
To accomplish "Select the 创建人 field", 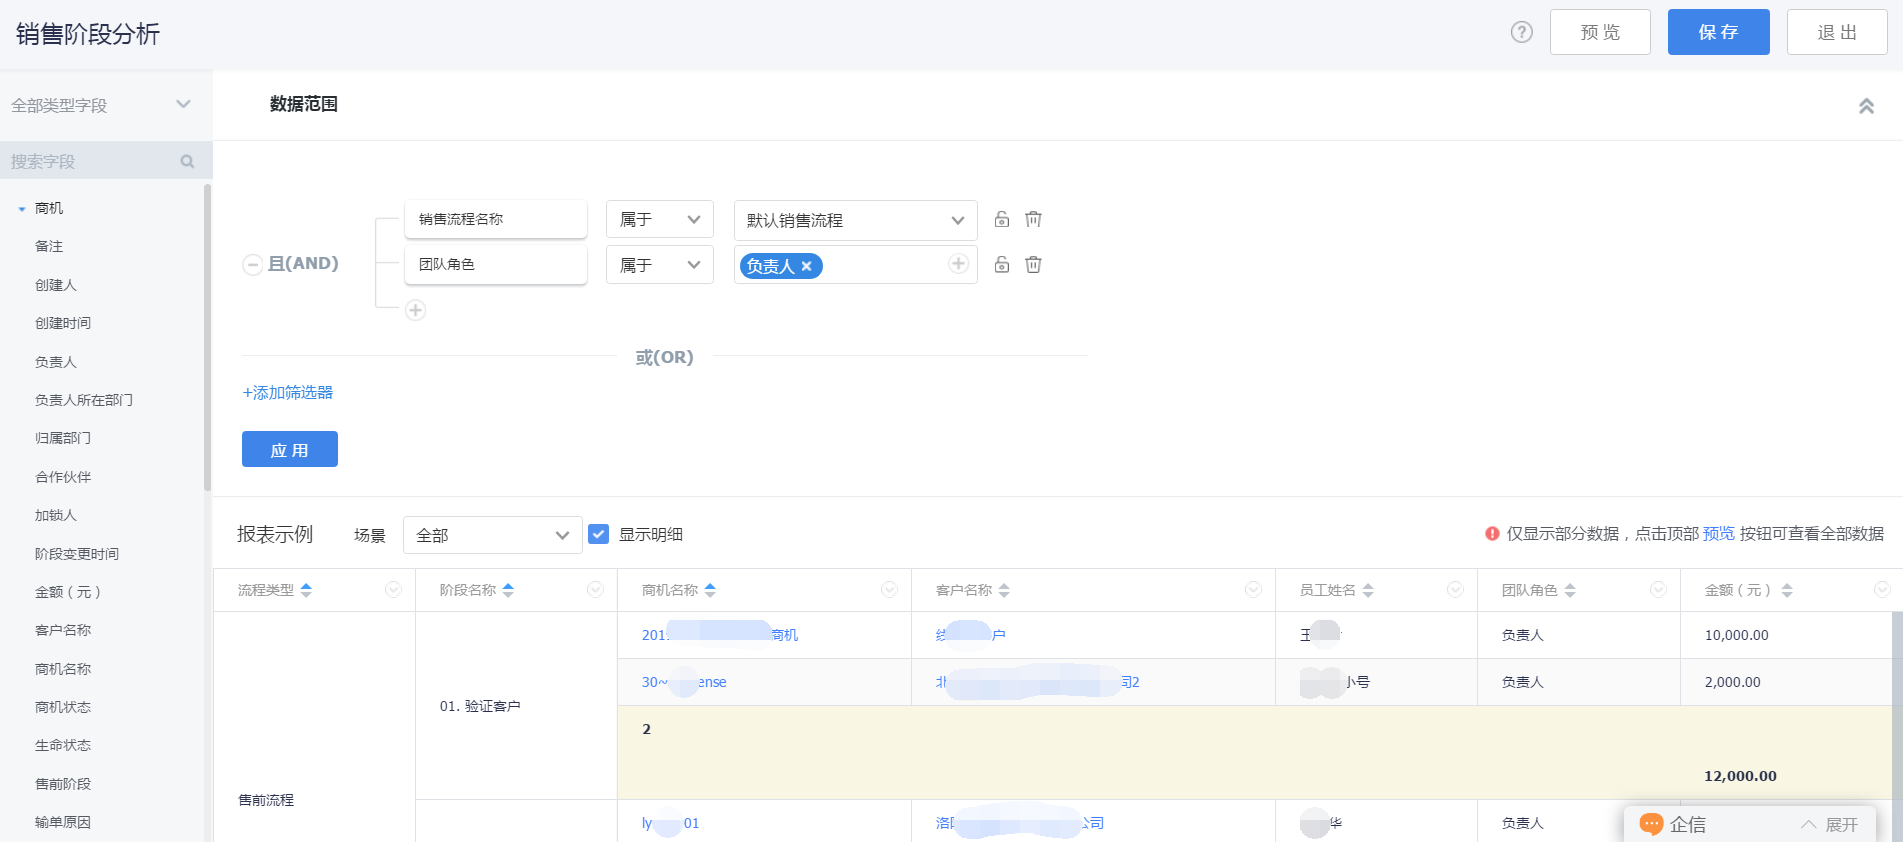I will [56, 285].
